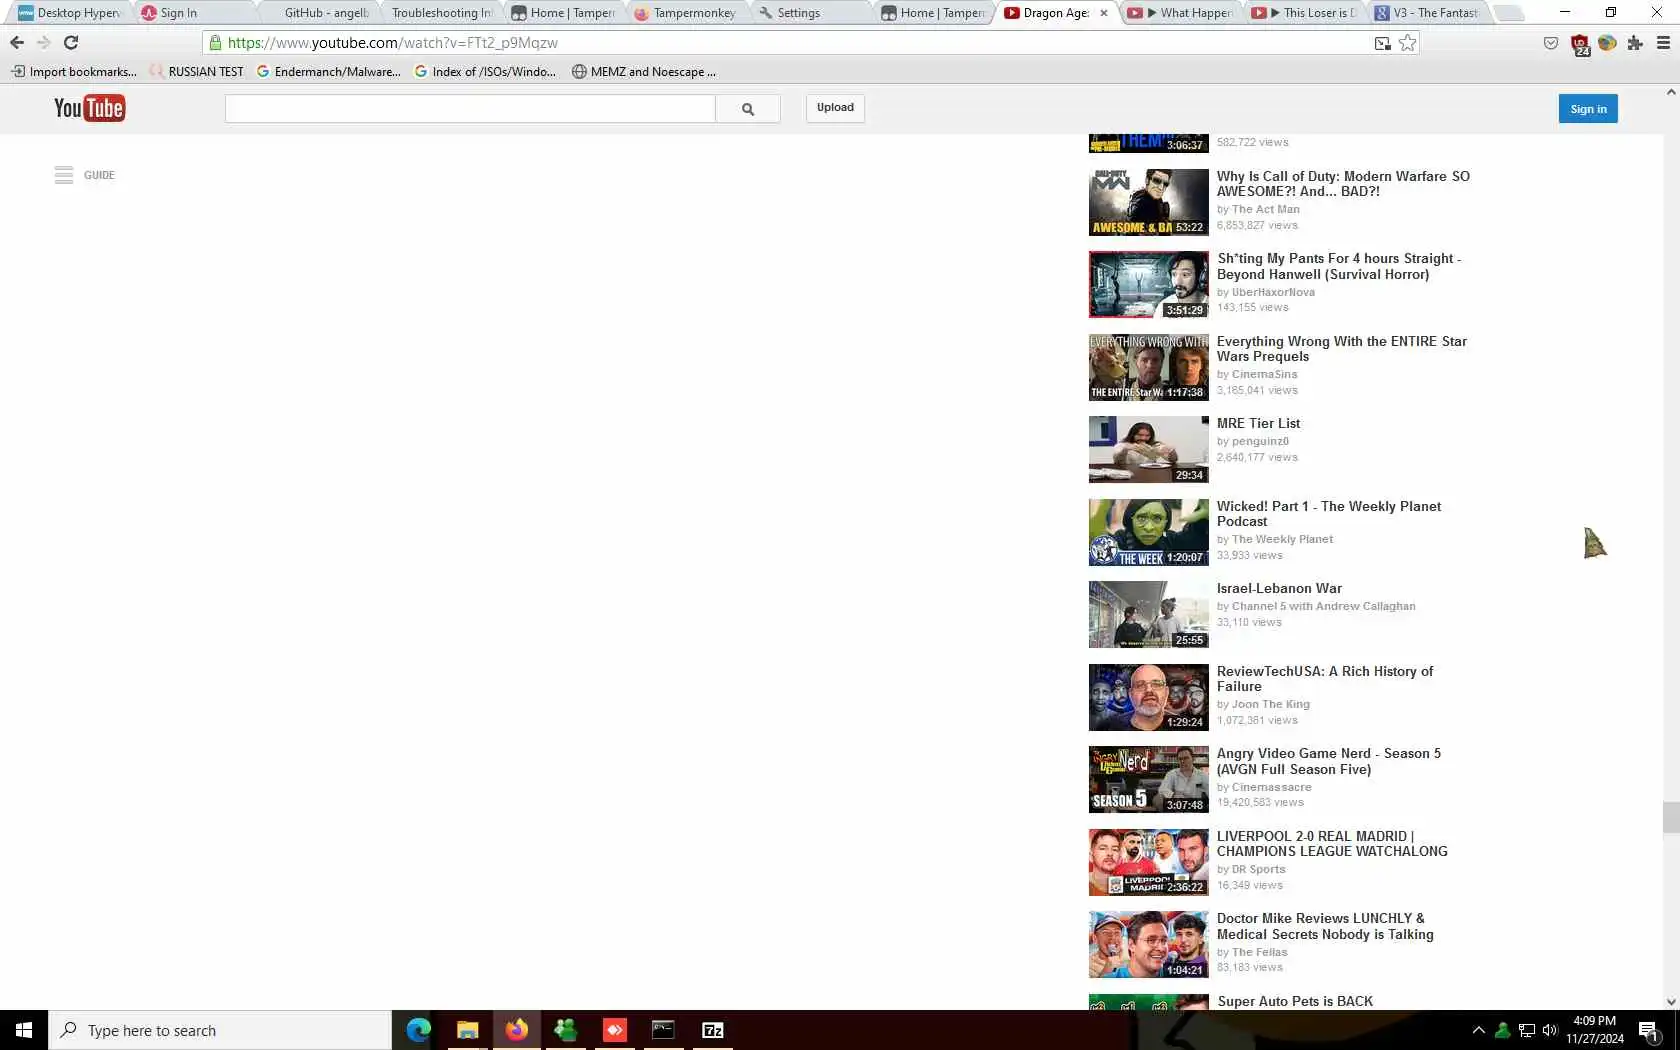Open the Windows Start menu
The width and height of the screenshot is (1680, 1050).
pyautogui.click(x=24, y=1030)
